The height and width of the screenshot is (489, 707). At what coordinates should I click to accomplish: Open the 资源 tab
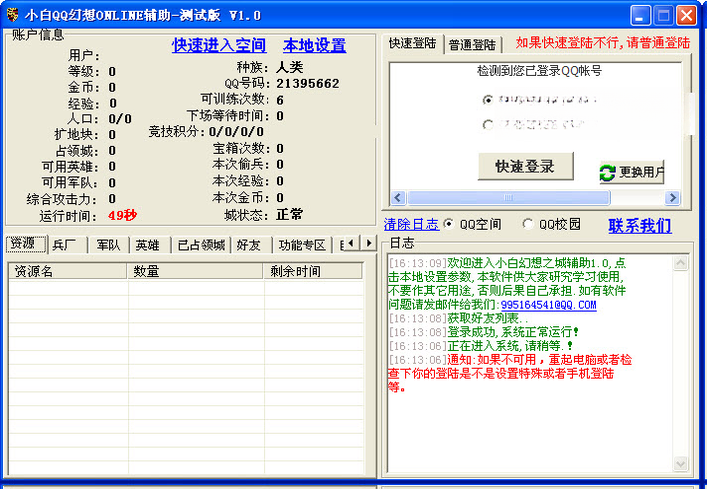(26, 244)
